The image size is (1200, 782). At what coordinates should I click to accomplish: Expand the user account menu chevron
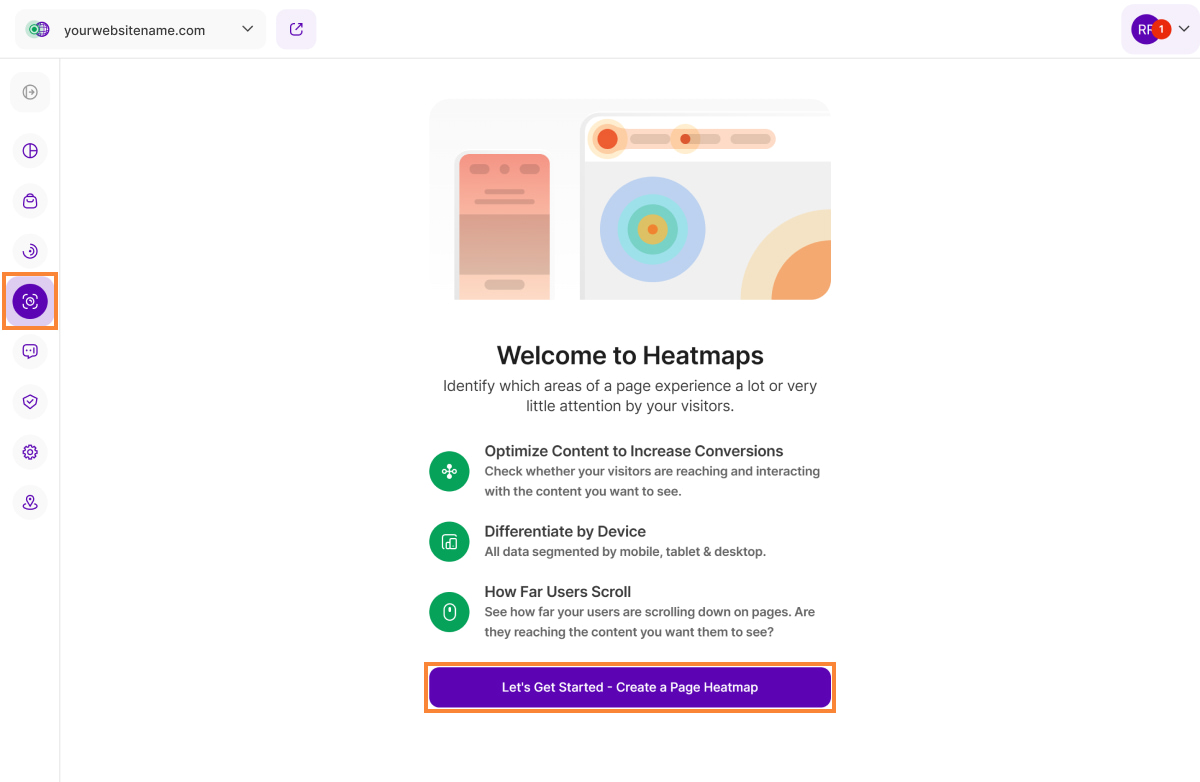pos(1184,29)
